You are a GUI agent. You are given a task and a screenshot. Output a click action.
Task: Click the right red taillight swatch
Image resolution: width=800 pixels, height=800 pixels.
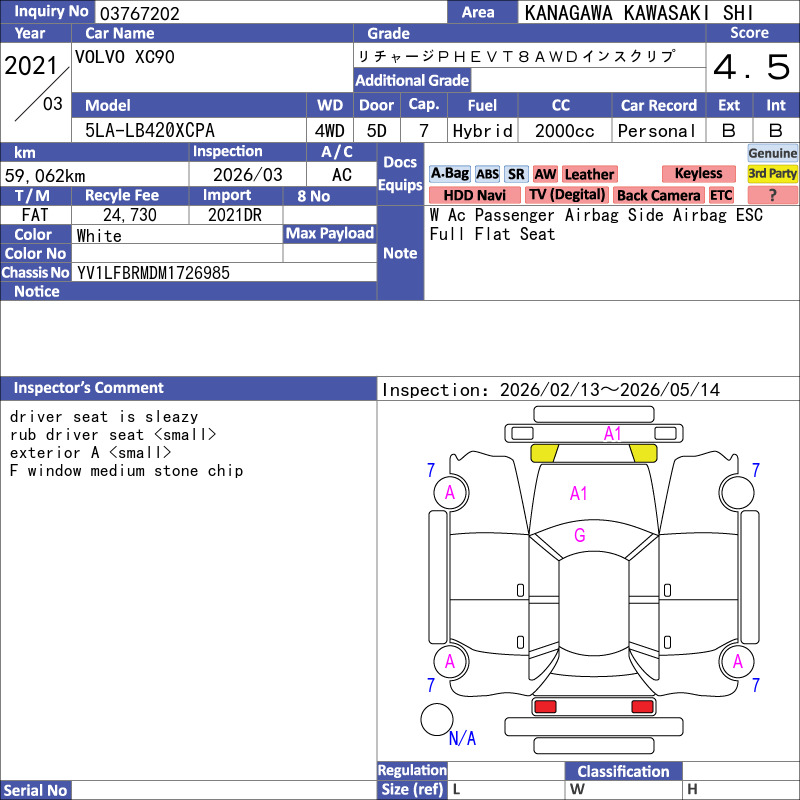[x=642, y=707]
